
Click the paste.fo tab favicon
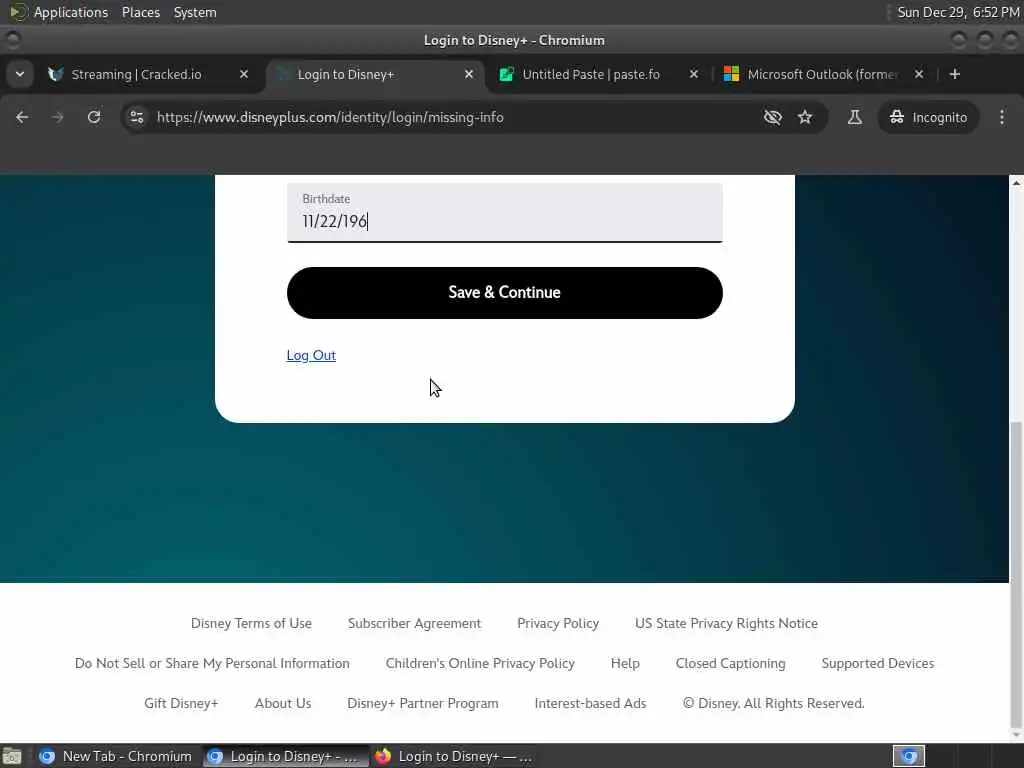506,74
